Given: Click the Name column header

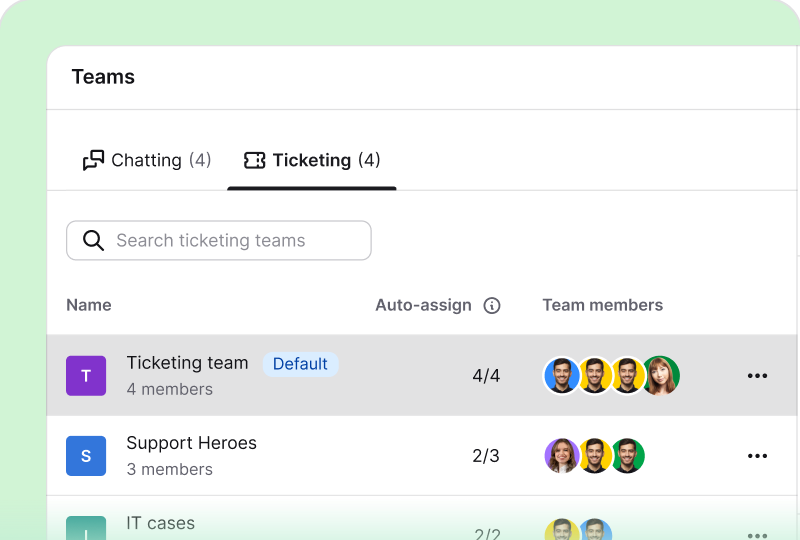Looking at the screenshot, I should click(x=89, y=305).
